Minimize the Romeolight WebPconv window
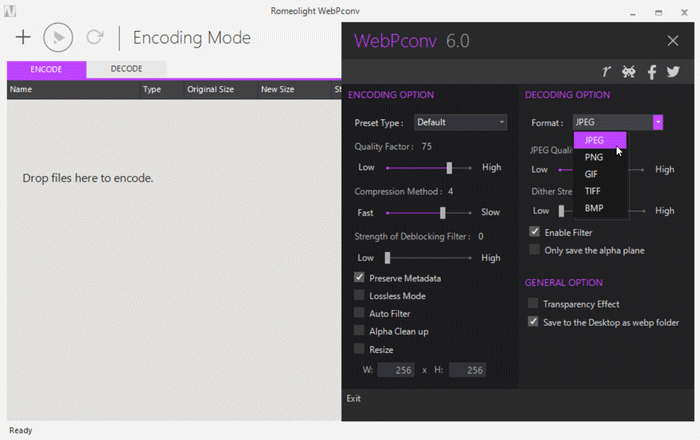Screen dimensions: 700x440 pyautogui.click(x=633, y=12)
